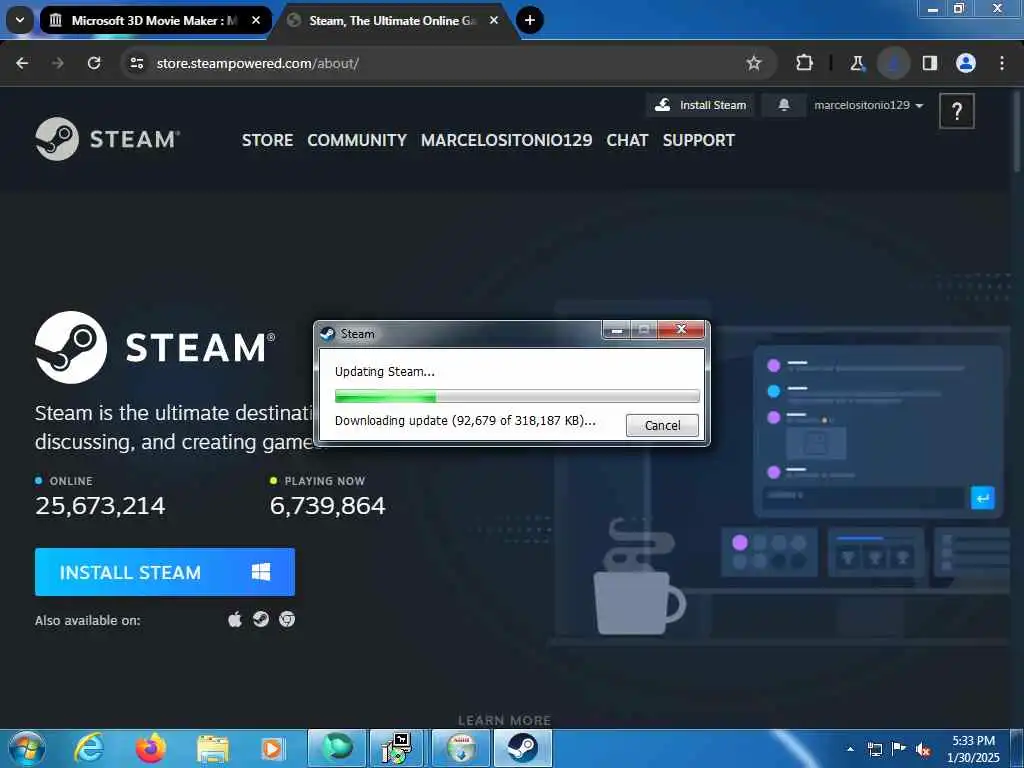Go forward in browser history
The image size is (1024, 768).
coord(58,63)
